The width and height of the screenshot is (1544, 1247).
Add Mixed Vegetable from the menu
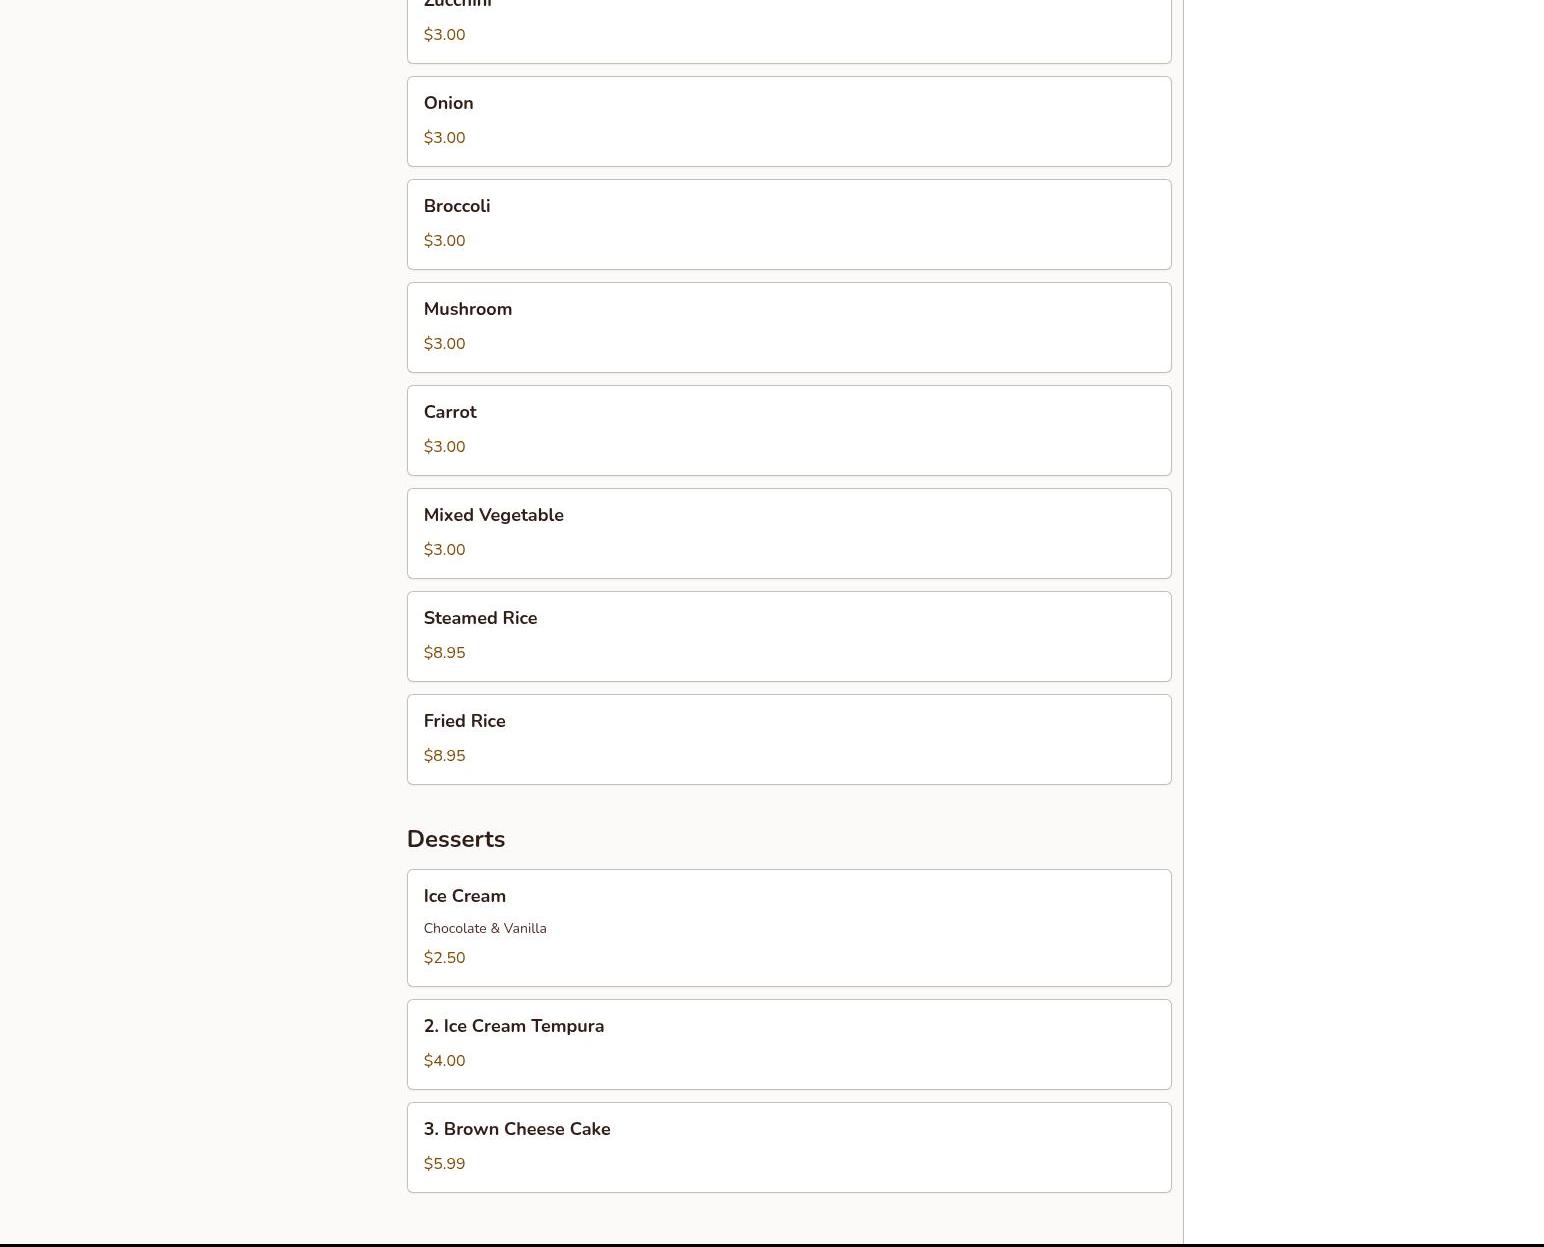pos(789,533)
